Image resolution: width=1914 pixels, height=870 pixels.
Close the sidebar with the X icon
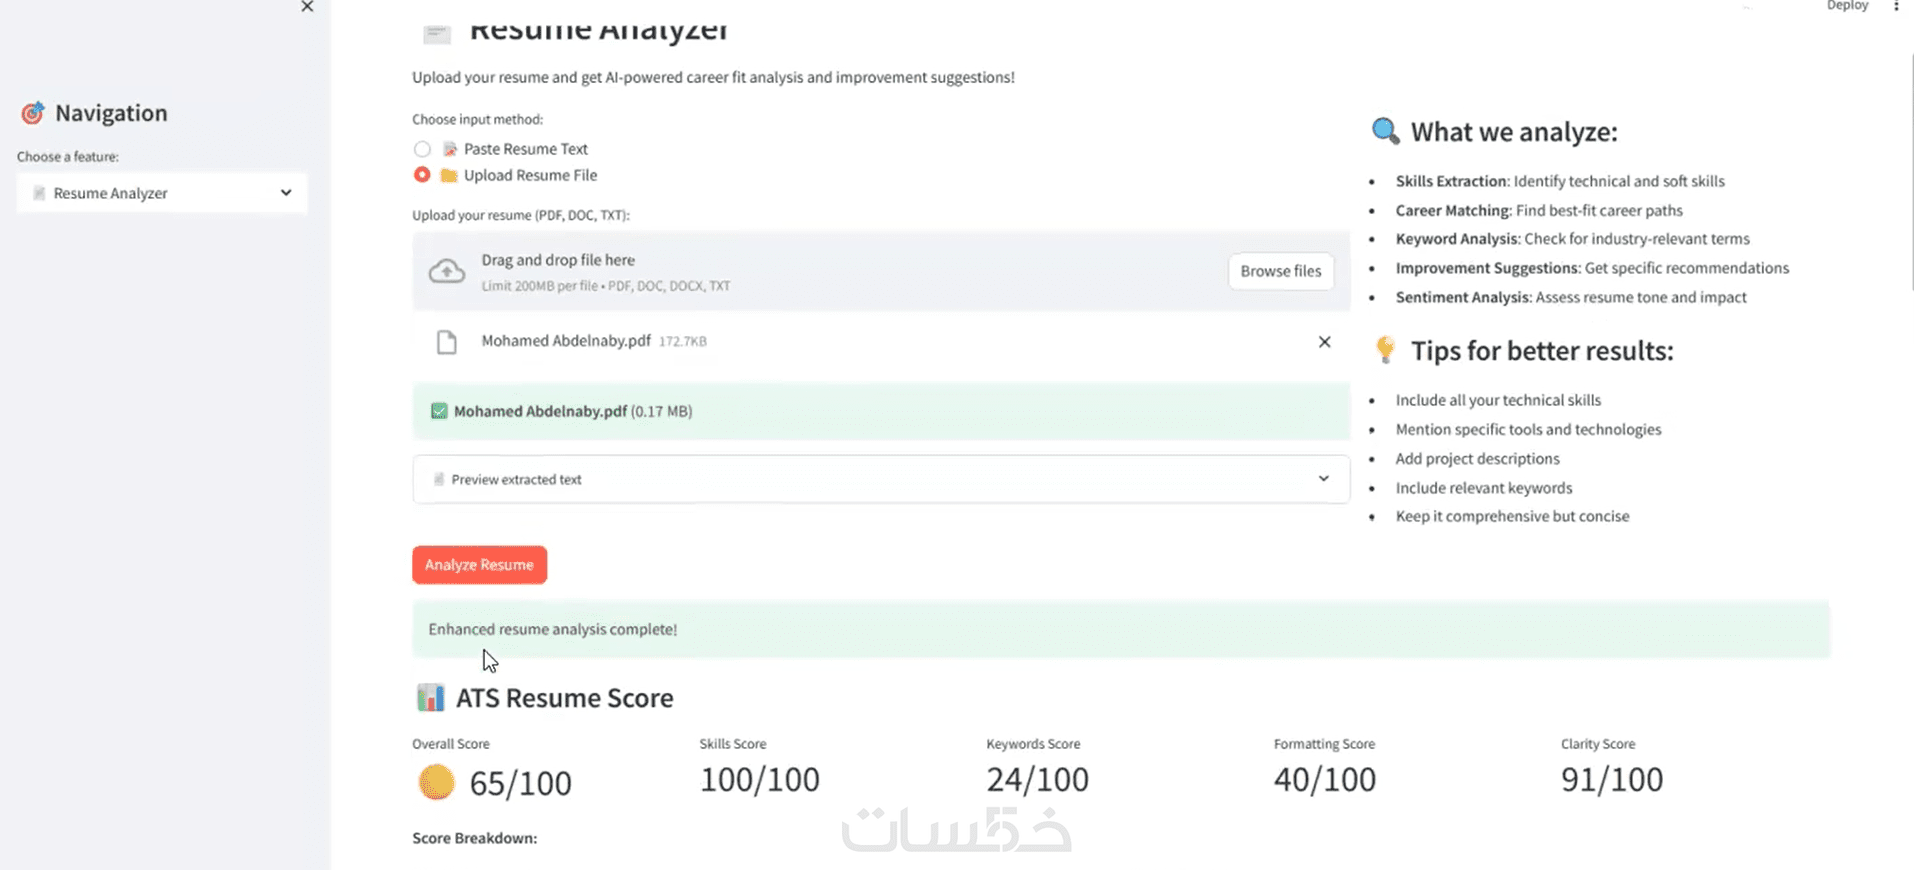tap(307, 7)
